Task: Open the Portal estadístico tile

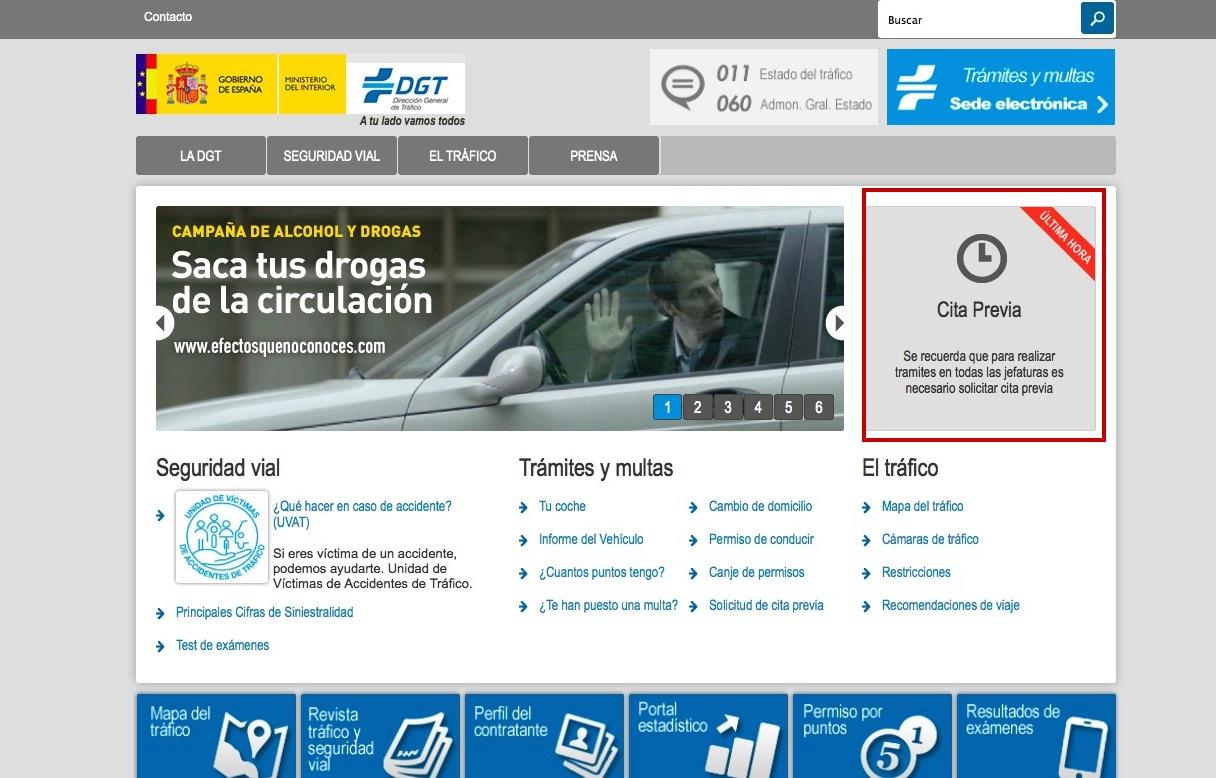Action: click(708, 735)
